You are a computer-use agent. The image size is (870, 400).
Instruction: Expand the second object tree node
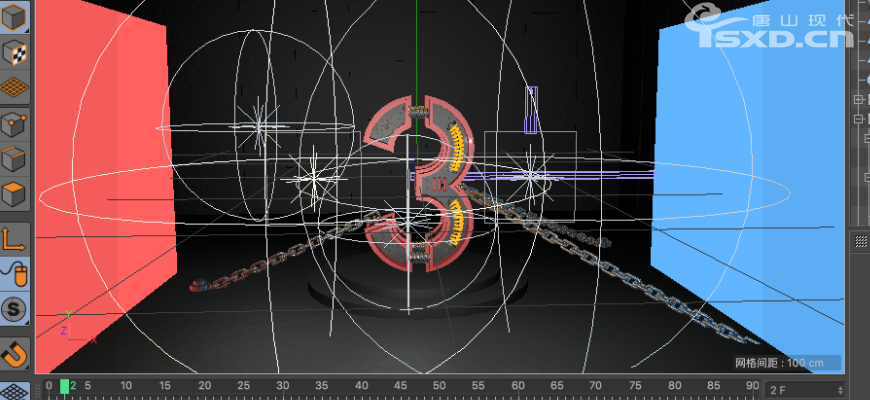(x=857, y=118)
